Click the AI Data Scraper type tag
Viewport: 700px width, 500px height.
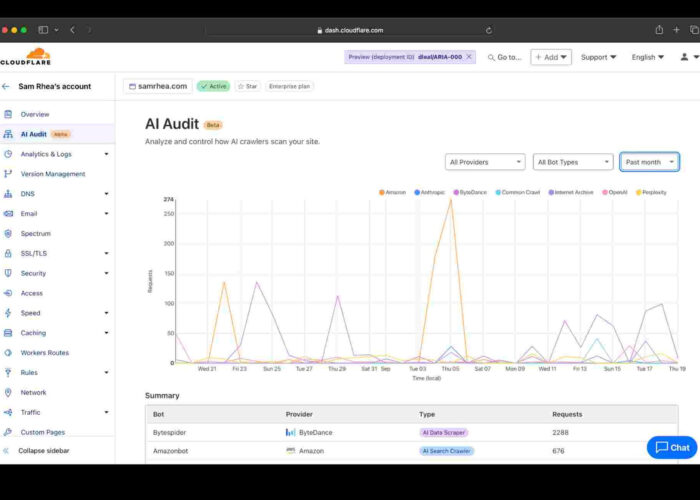[x=444, y=432]
